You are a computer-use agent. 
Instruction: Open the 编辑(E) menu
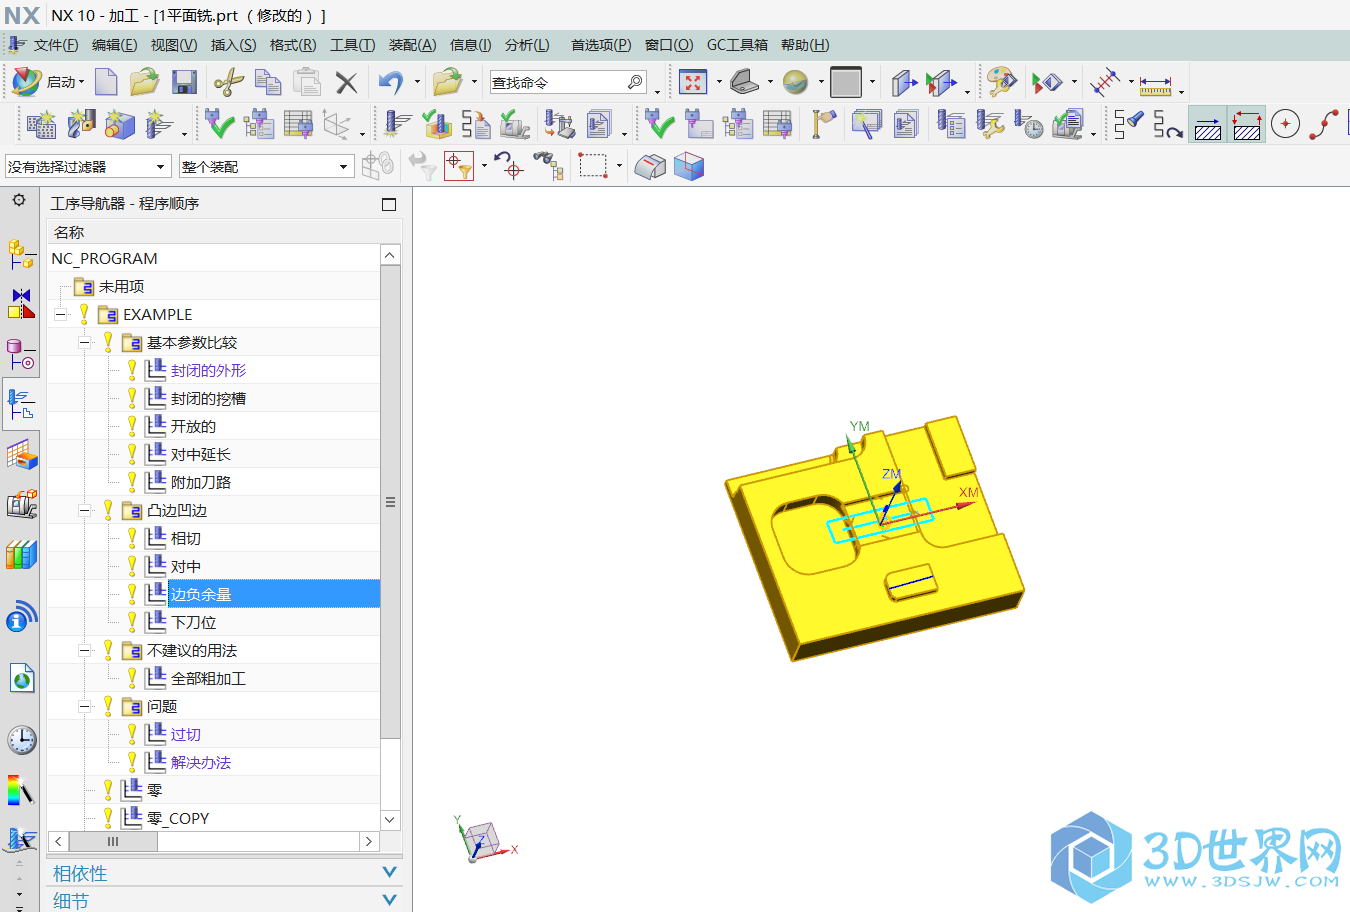point(114,45)
